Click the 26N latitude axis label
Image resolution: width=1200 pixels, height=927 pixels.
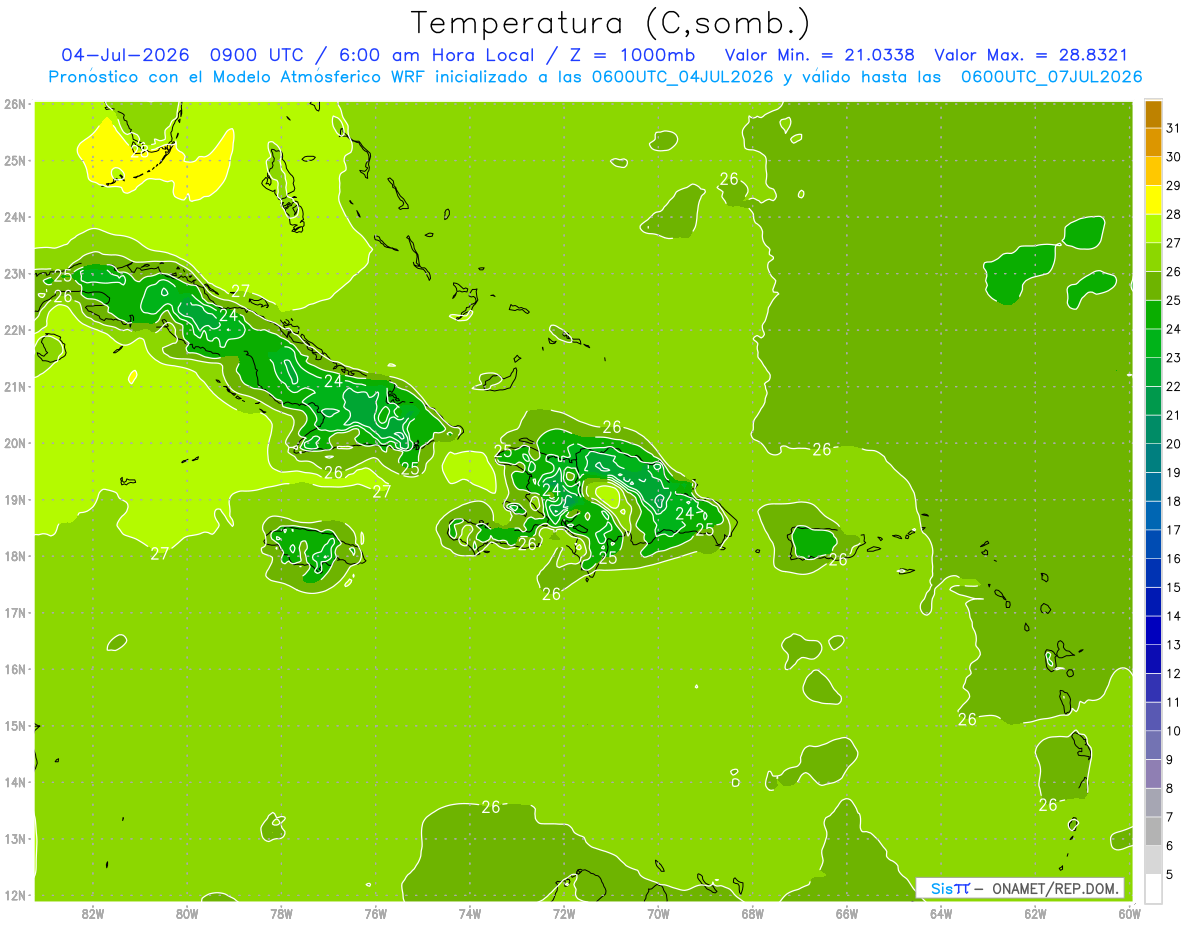14,104
